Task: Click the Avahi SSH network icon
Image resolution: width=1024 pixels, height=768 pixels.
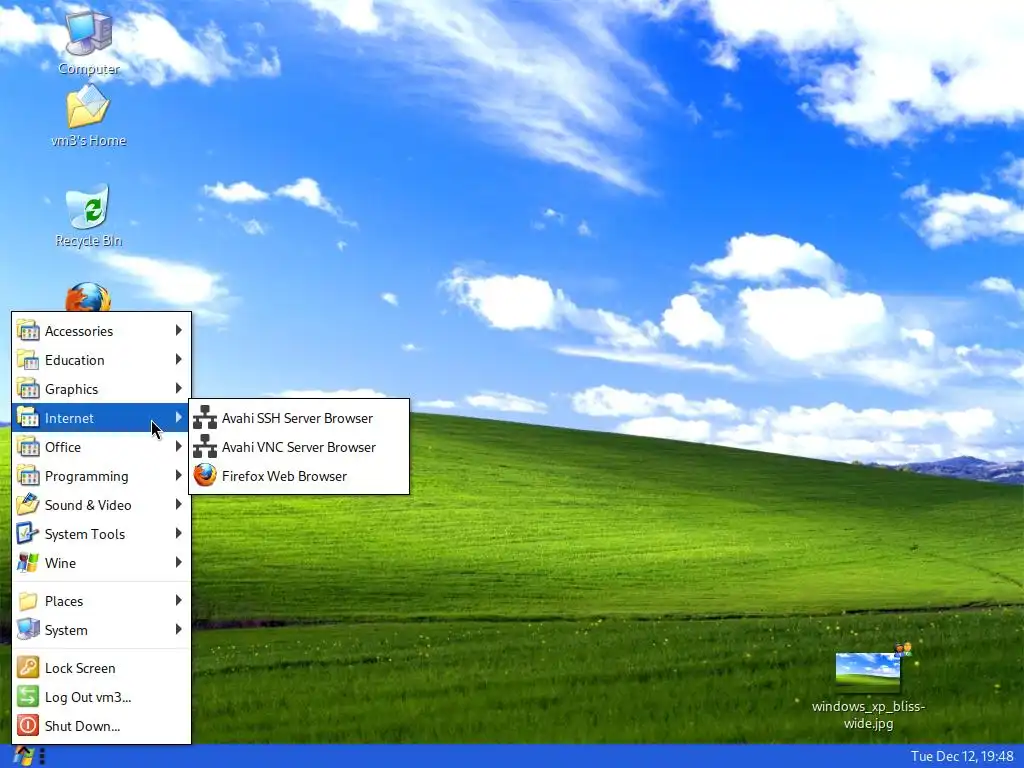Action: click(x=205, y=418)
